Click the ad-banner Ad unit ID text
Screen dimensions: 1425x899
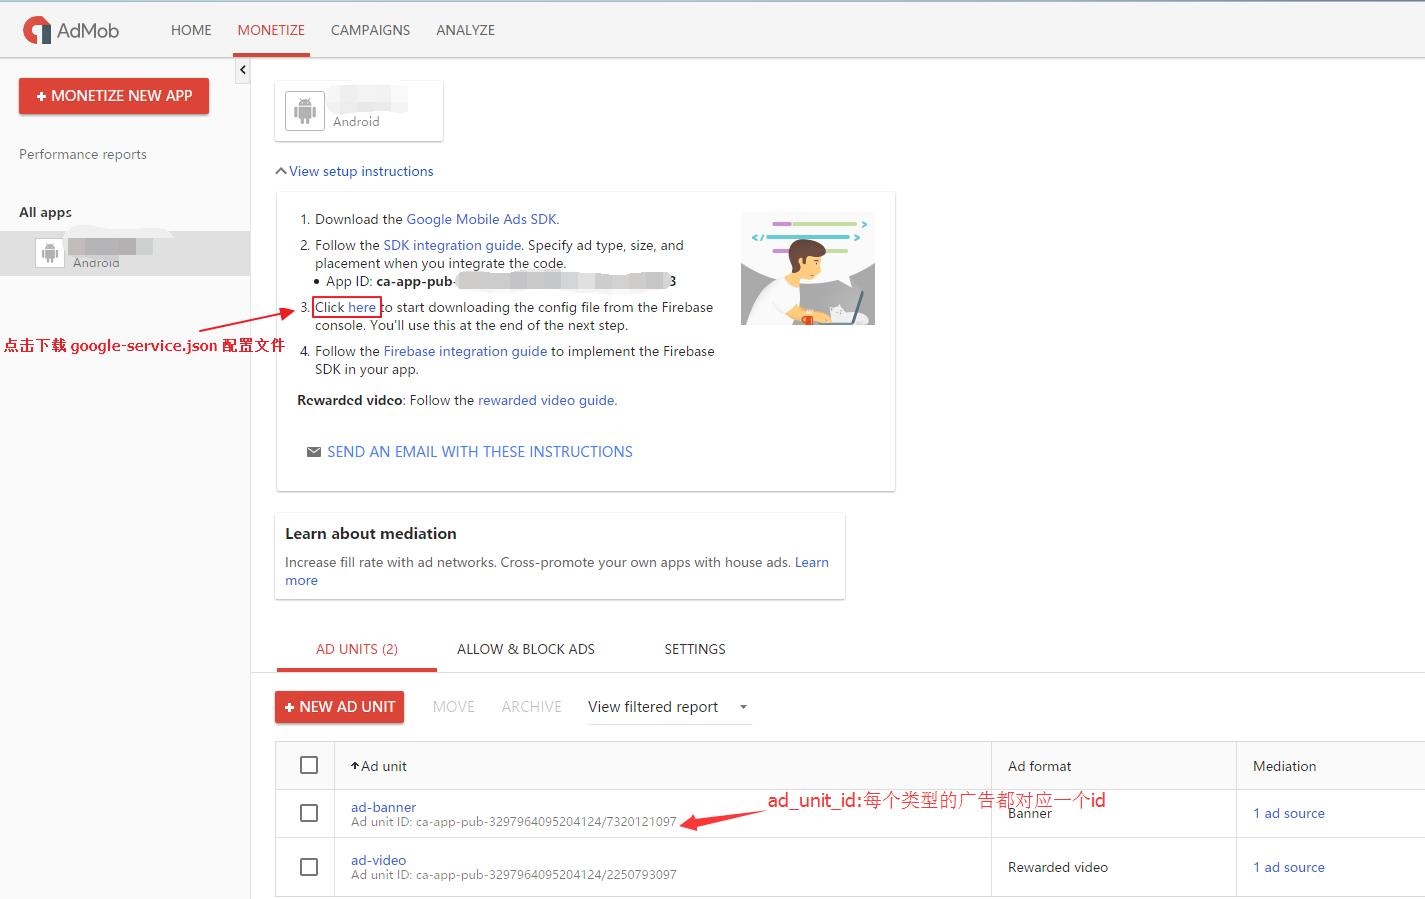514,822
